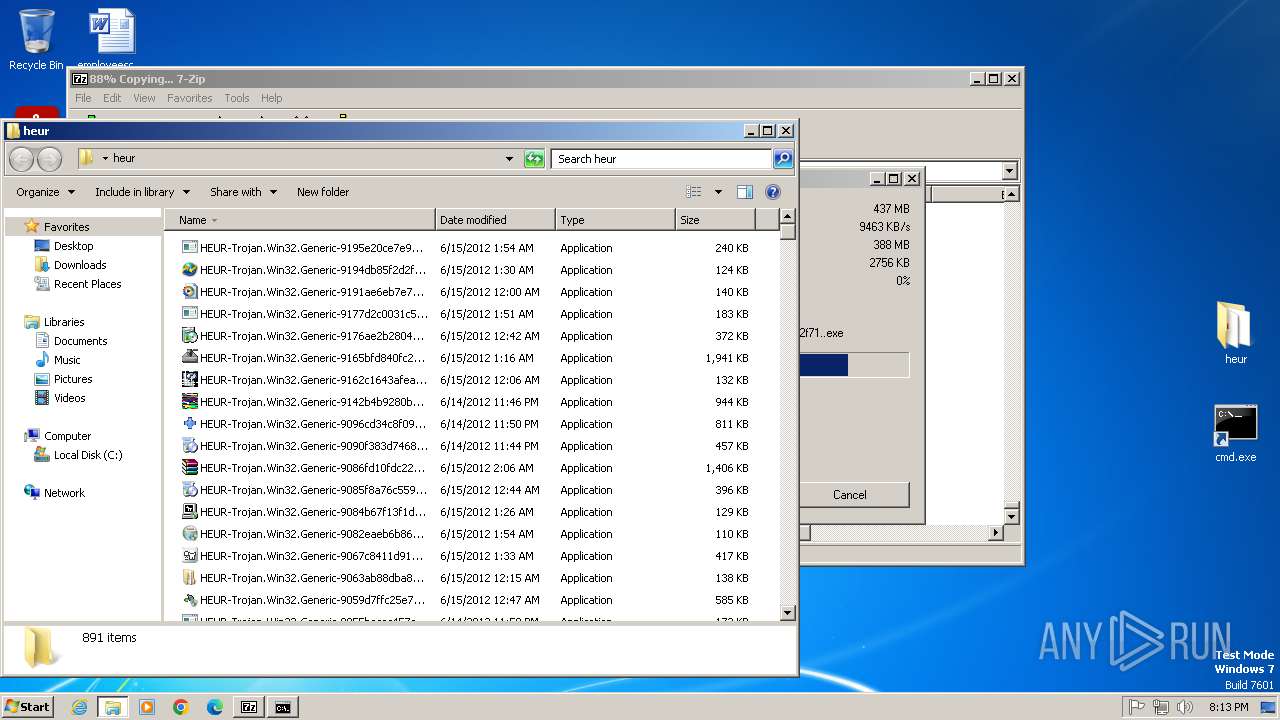The image size is (1280, 720).
Task: Open Internet Explorer from taskbar
Action: pos(79,707)
